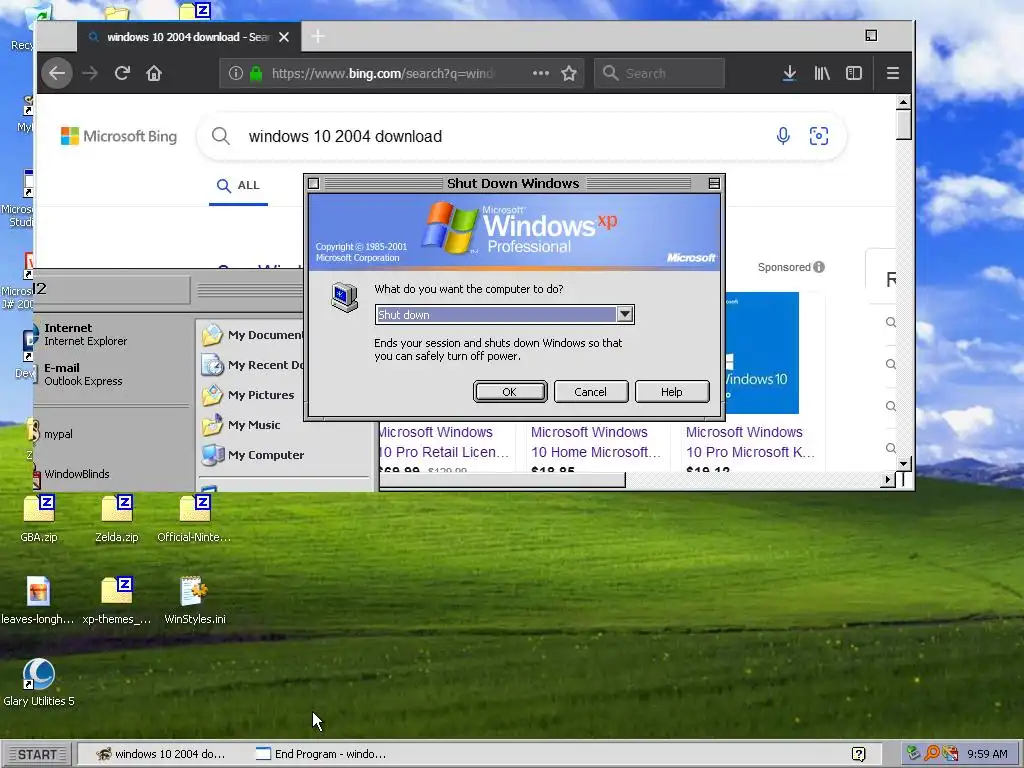Open GBA.zip desktop icon
Viewport: 1024px width, 768px height.
(x=39, y=520)
